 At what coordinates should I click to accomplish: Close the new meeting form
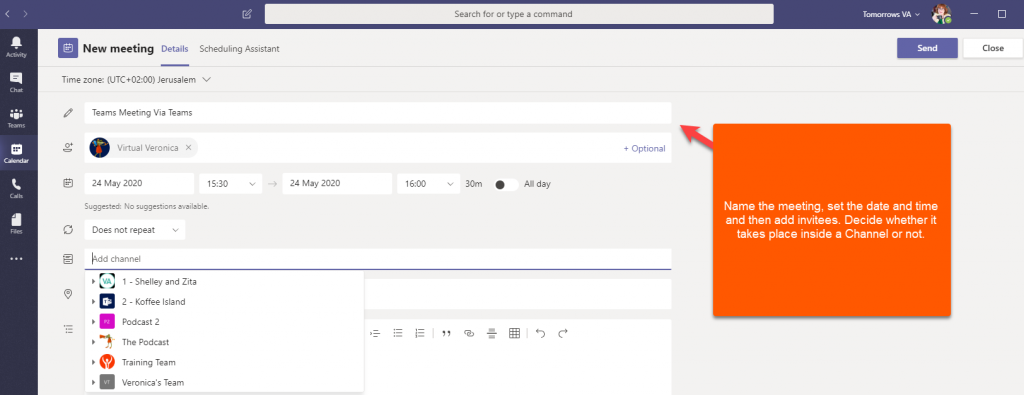tap(993, 48)
